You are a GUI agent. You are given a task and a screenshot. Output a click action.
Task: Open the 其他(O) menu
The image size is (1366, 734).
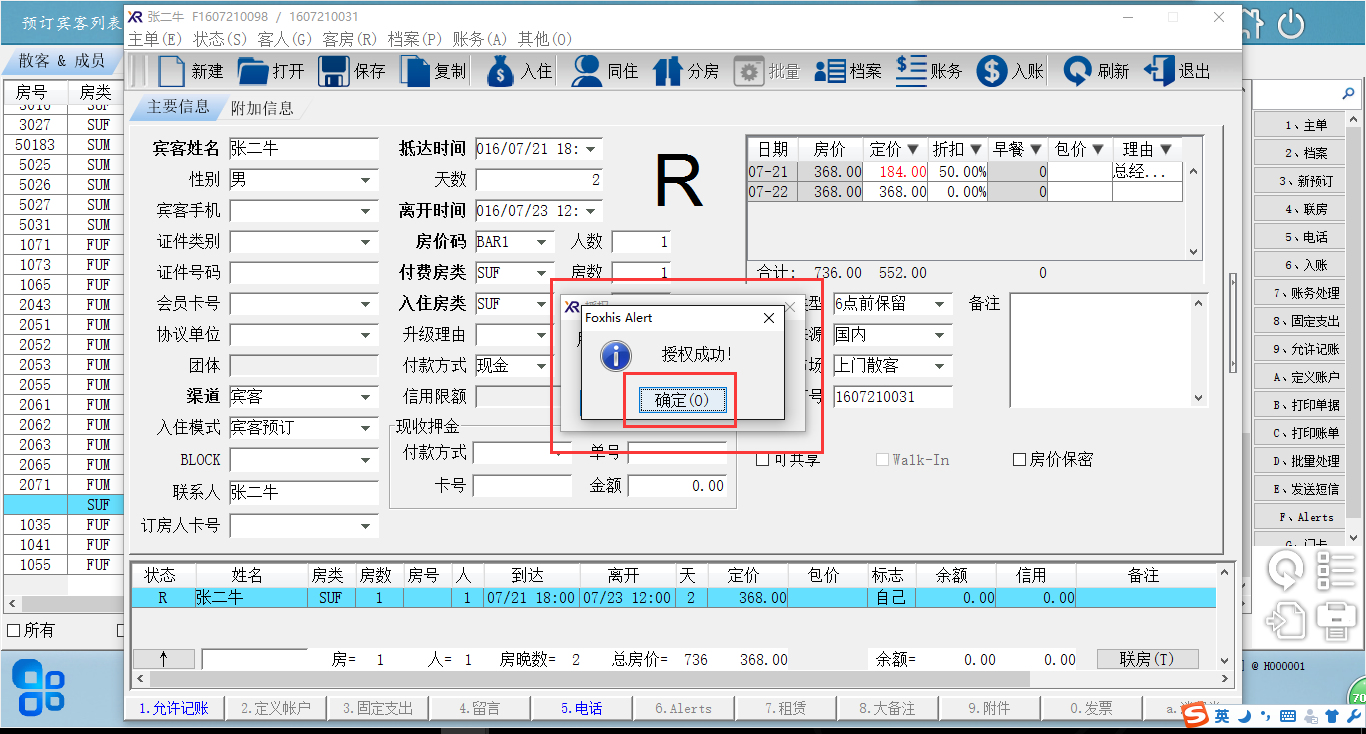(545, 39)
